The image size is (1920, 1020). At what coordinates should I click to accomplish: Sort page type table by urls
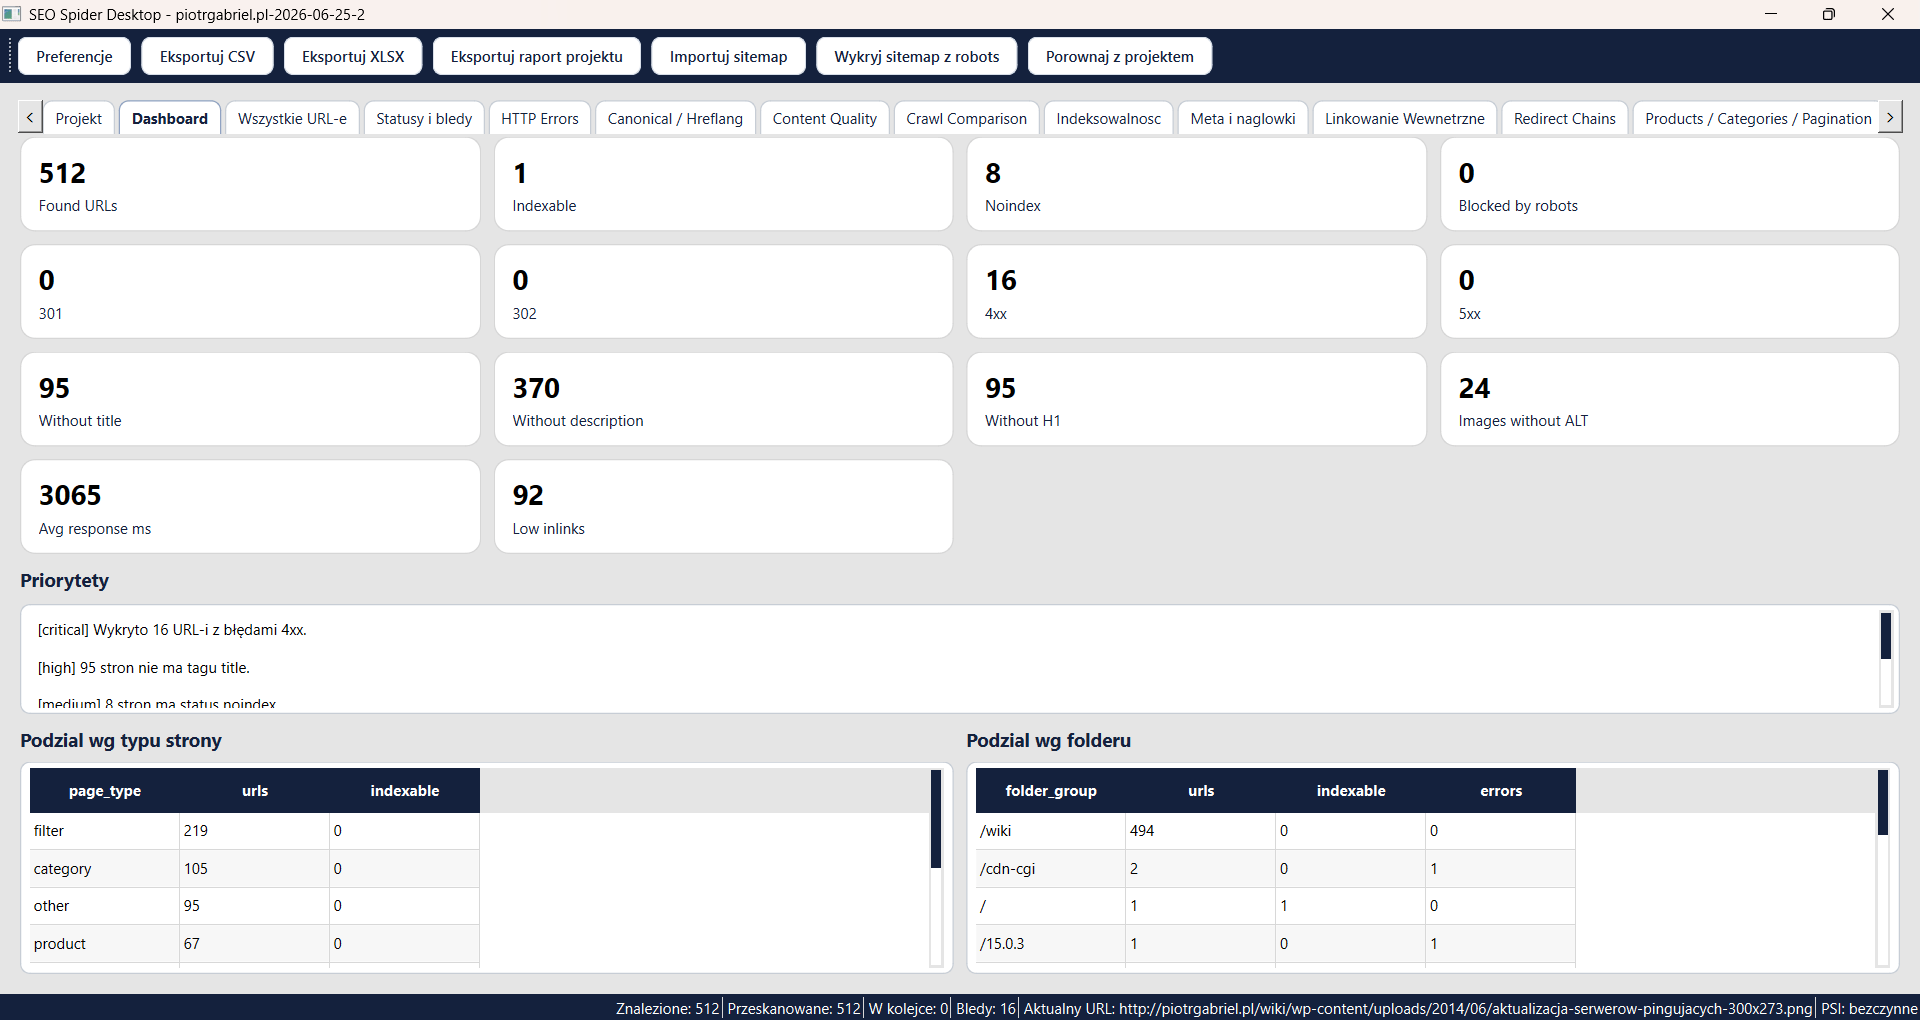(255, 790)
